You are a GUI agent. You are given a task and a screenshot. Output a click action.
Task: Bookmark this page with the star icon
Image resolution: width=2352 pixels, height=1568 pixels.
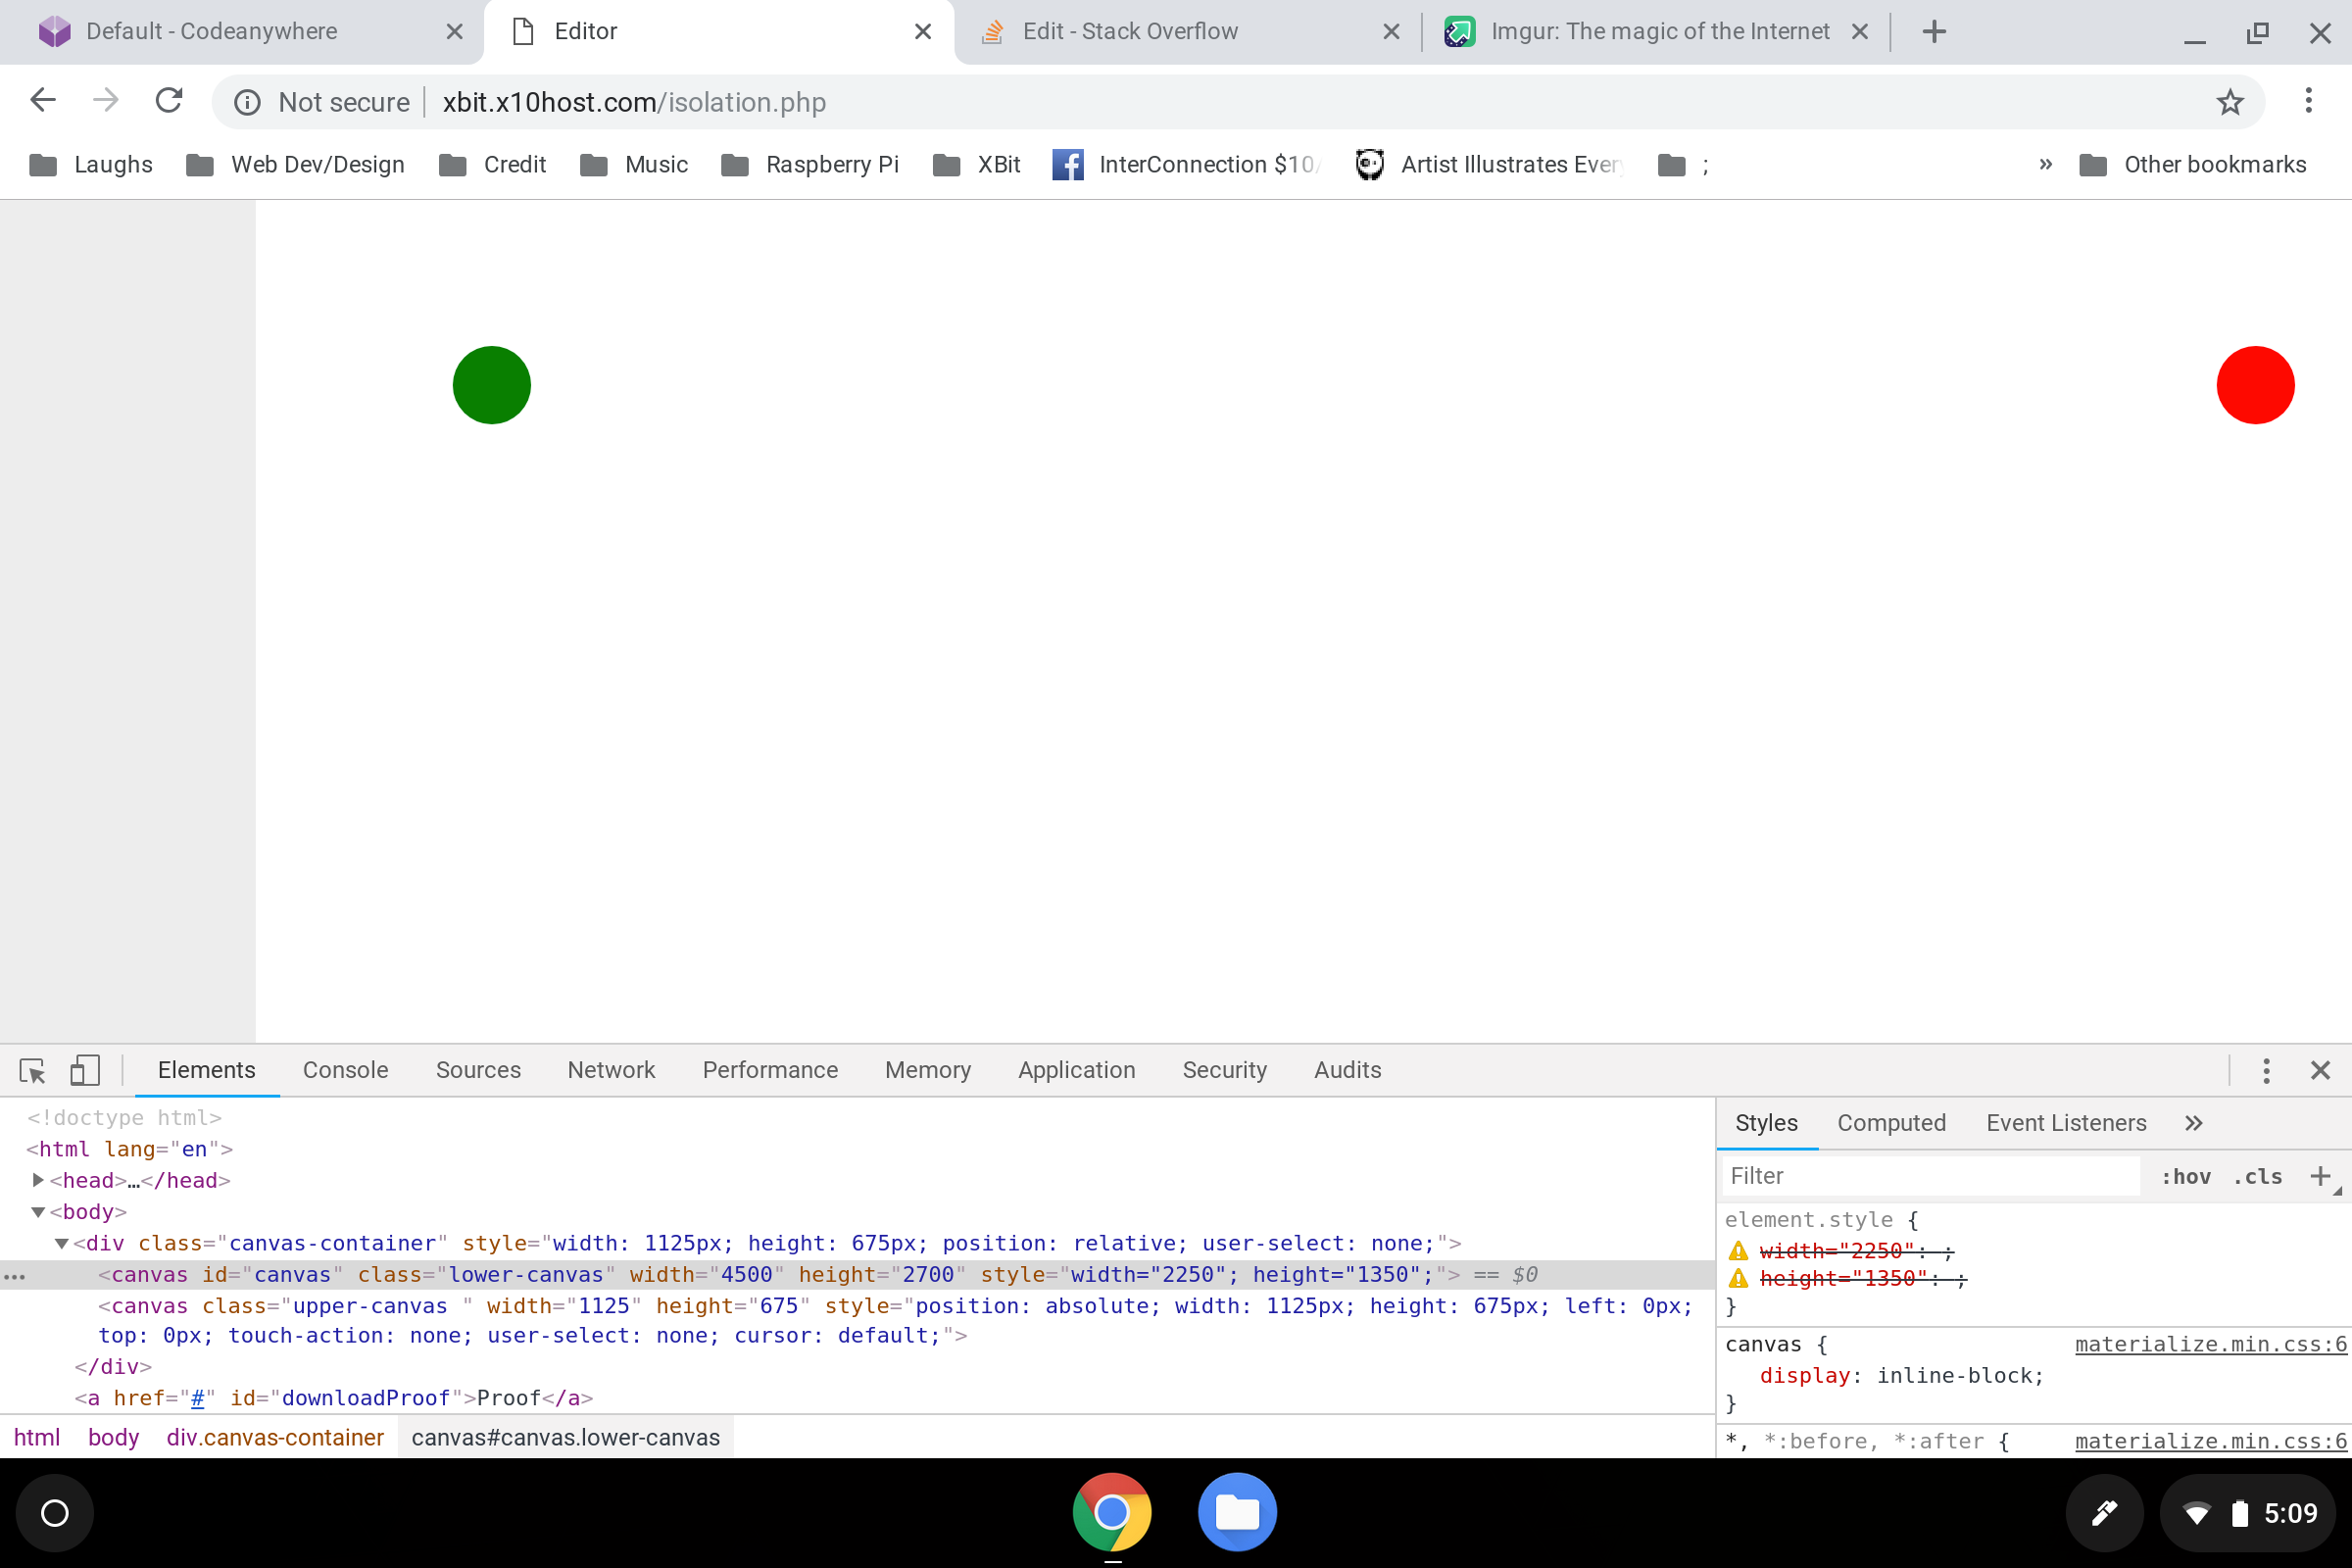[x=2230, y=102]
